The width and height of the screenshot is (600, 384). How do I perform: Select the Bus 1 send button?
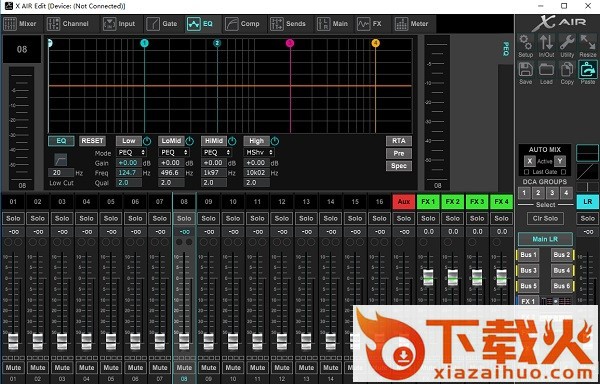click(x=528, y=255)
